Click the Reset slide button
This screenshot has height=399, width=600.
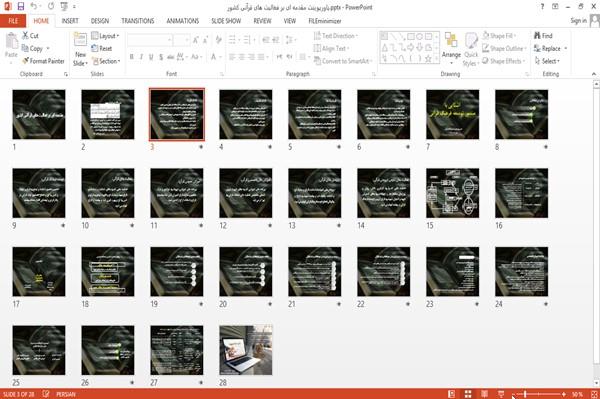102,49
